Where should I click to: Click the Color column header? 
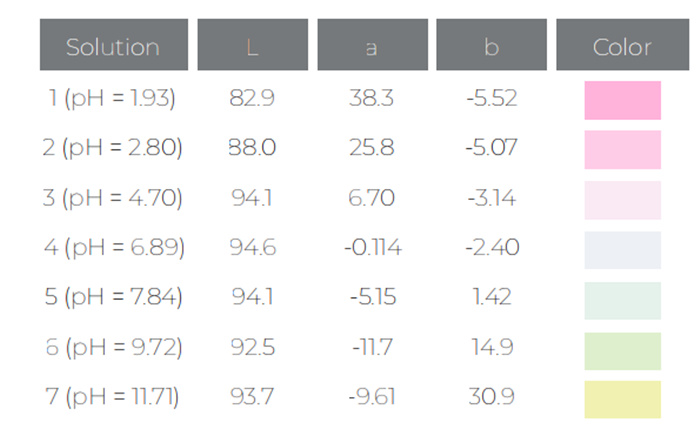tap(622, 46)
